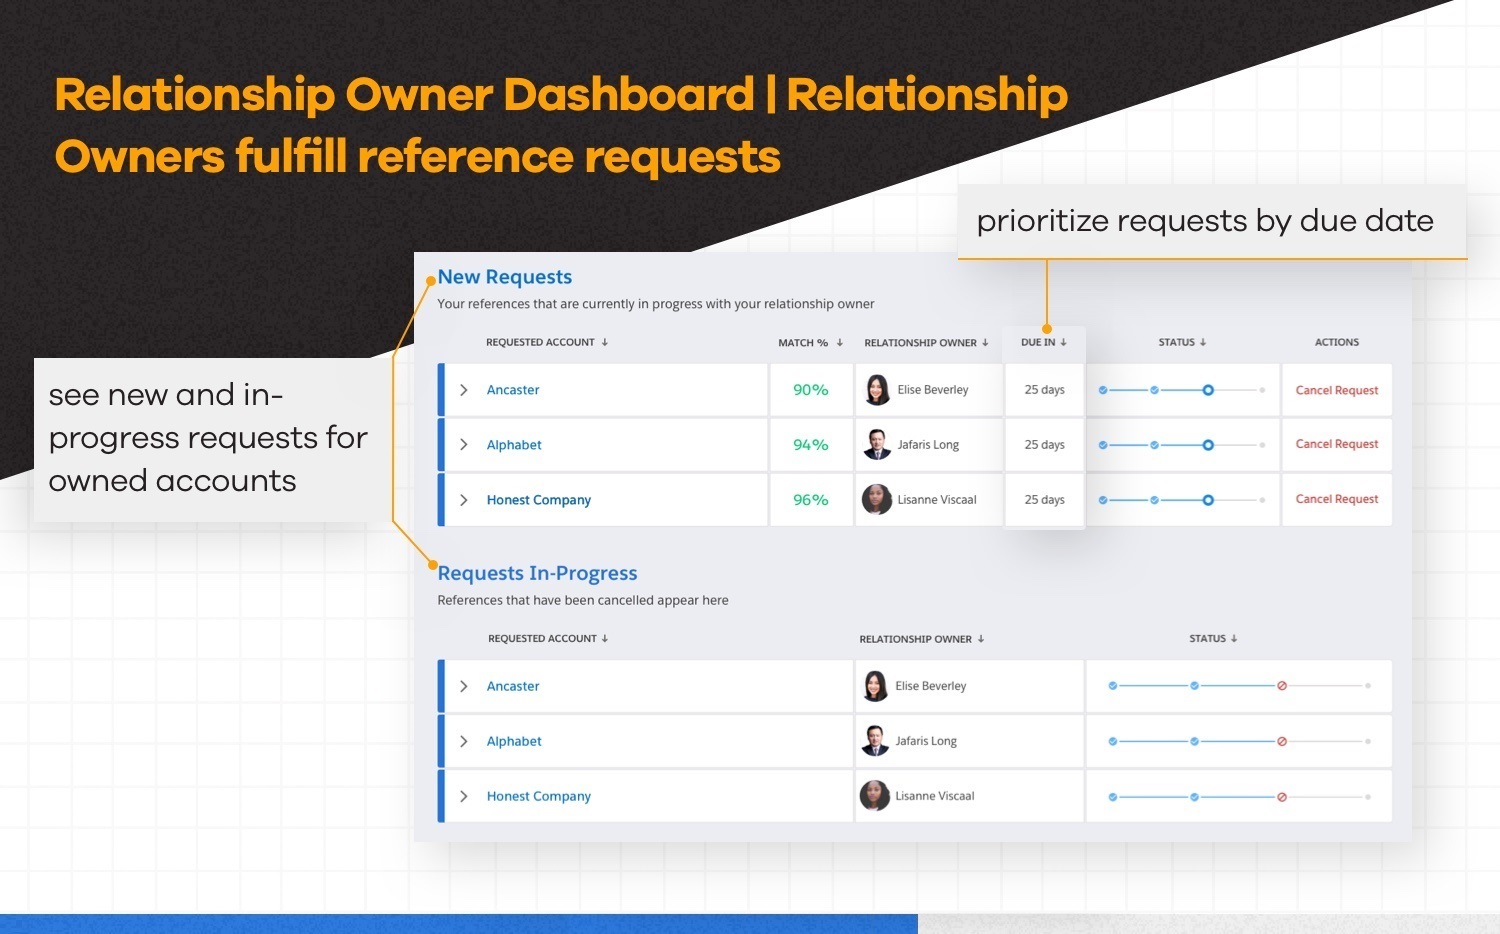Viewport: 1500px width, 934px height.
Task: Expand the Alphabet row in New Requests
Action: pyautogui.click(x=464, y=445)
